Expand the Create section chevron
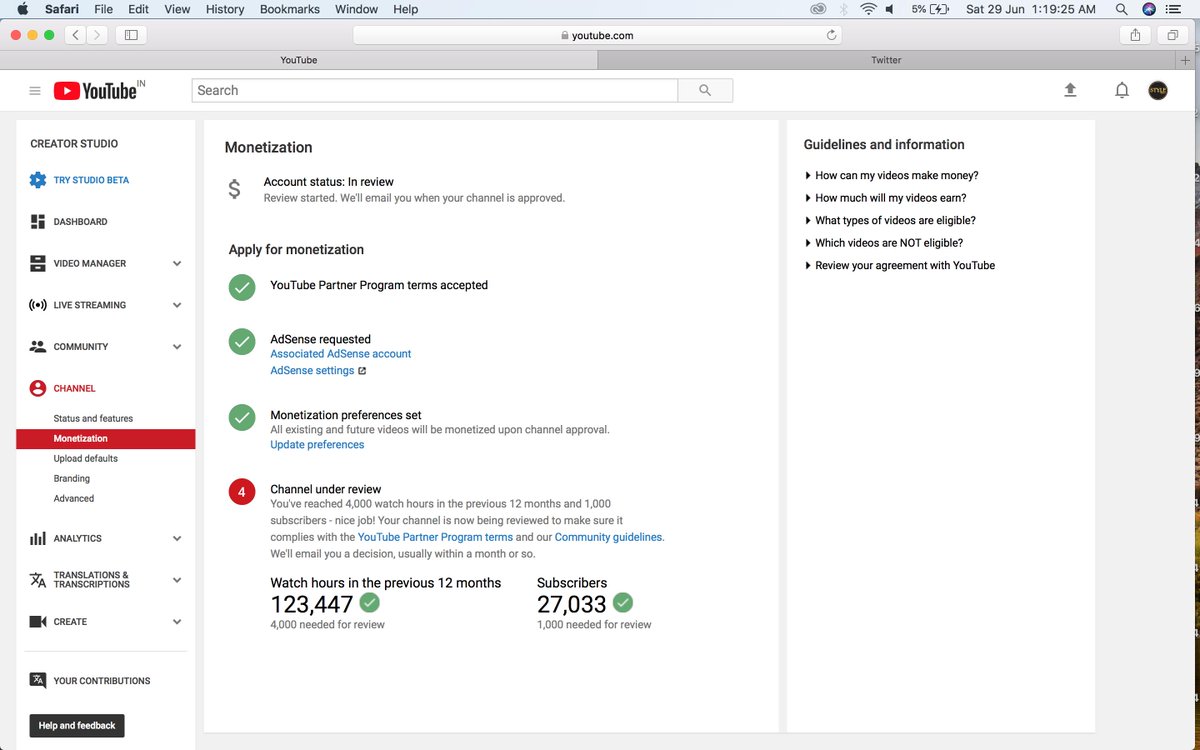Screen dimensions: 1200x750 coord(177,622)
